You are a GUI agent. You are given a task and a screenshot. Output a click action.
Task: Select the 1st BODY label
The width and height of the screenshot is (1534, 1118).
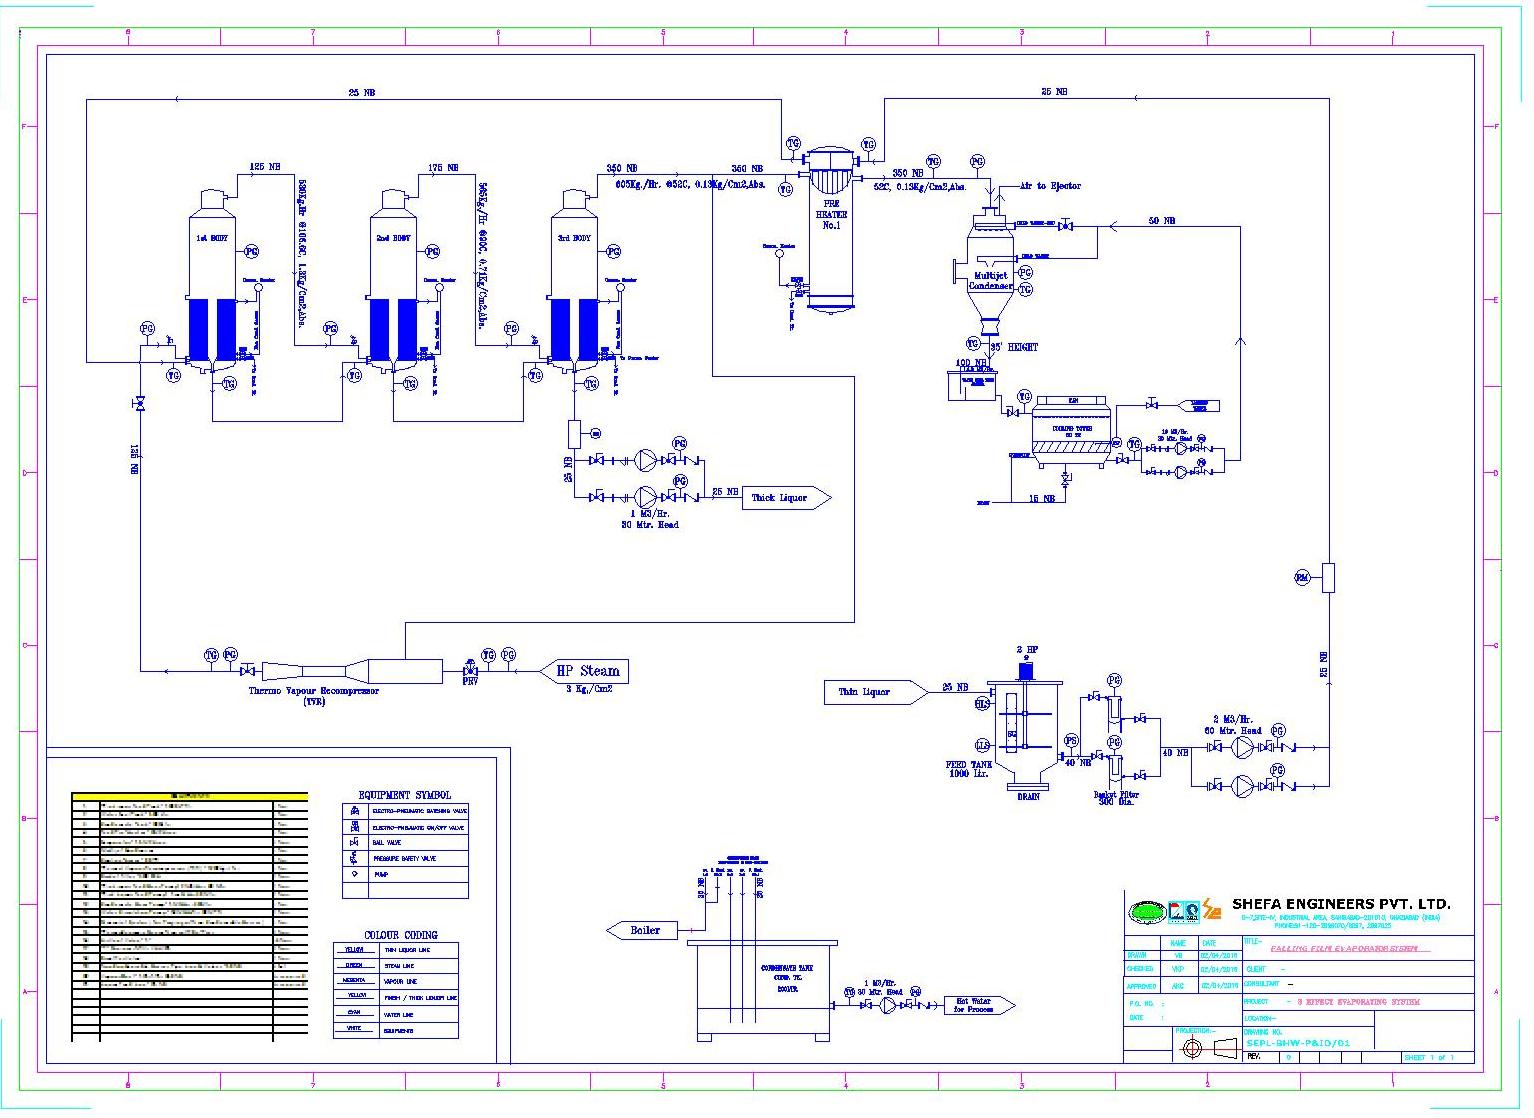pos(211,239)
